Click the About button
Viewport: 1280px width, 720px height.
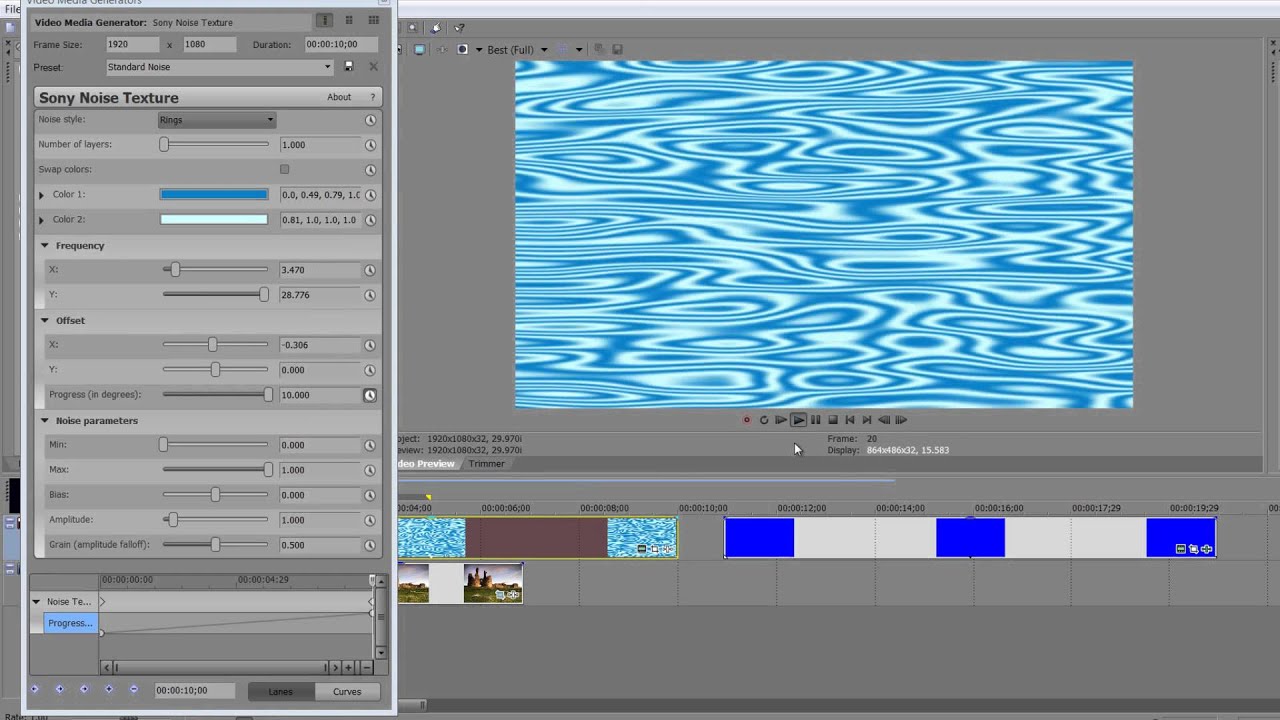[x=339, y=97]
